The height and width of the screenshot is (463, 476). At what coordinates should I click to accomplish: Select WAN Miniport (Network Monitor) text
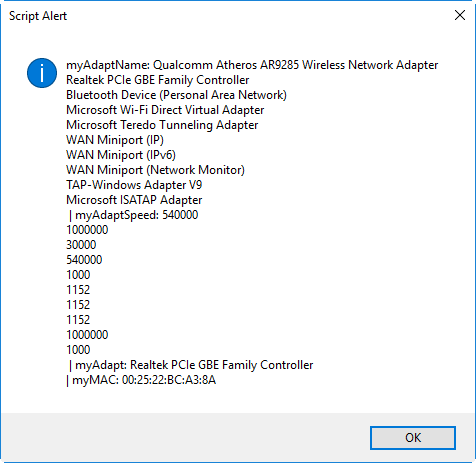pos(155,170)
